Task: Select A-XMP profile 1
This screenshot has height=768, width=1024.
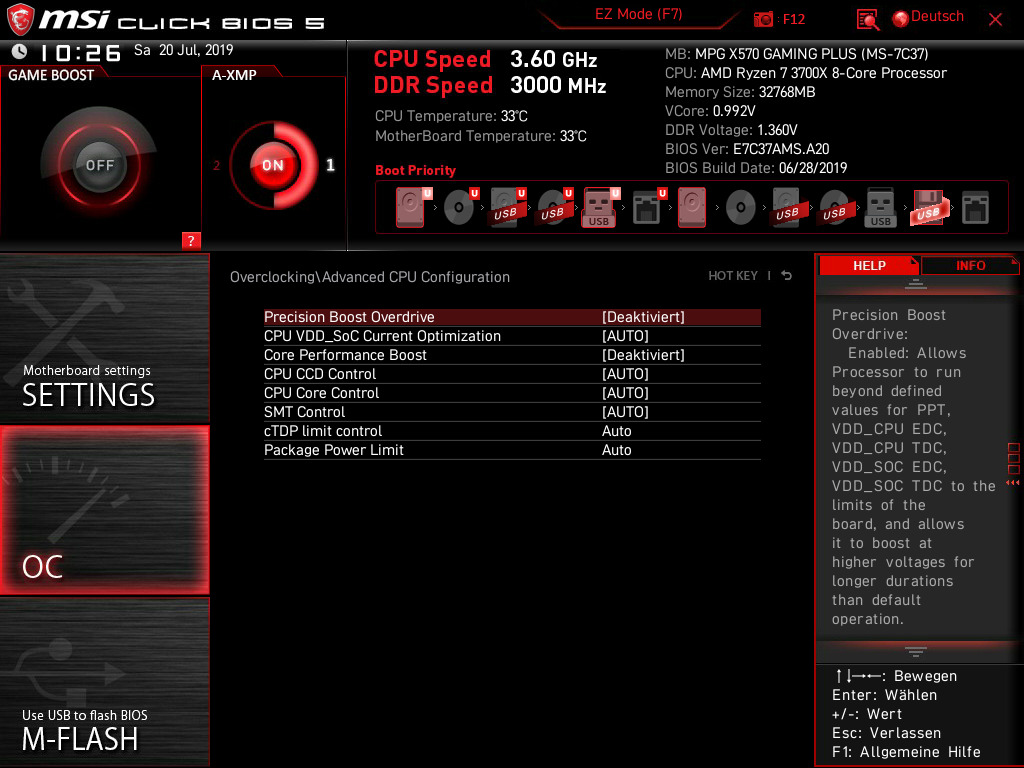Action: (330, 165)
